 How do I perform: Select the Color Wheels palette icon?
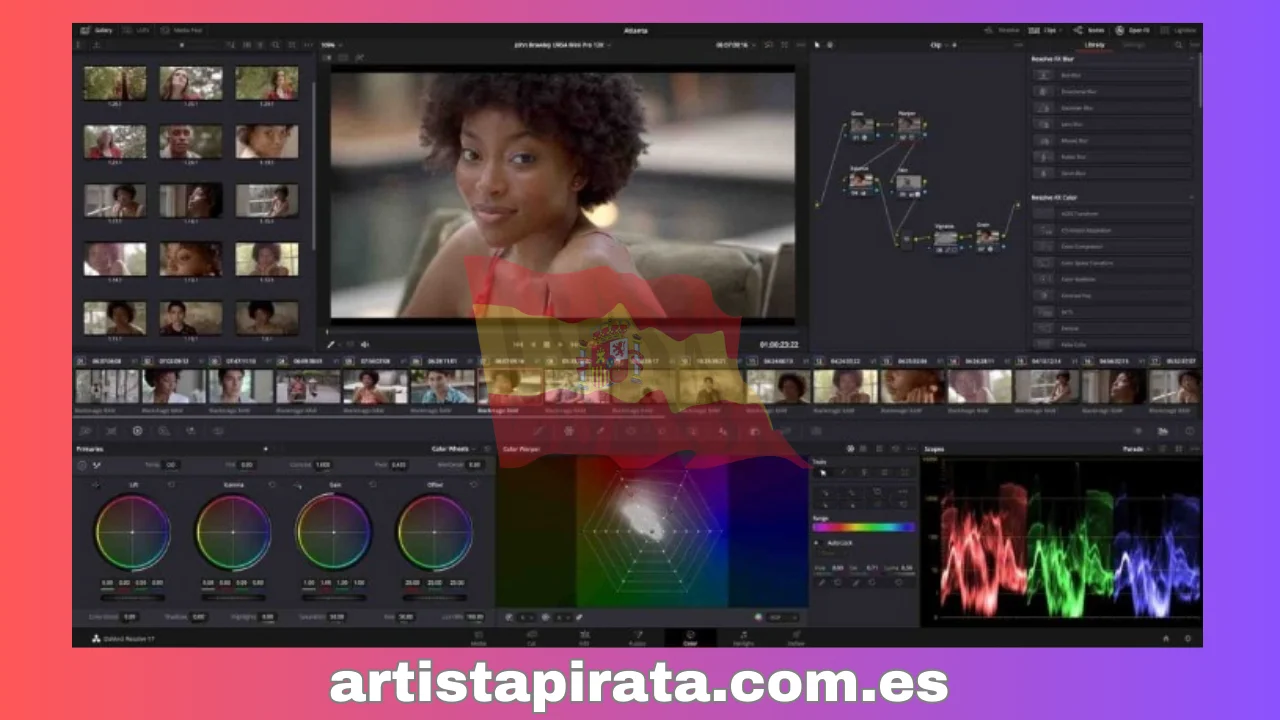(x=137, y=431)
